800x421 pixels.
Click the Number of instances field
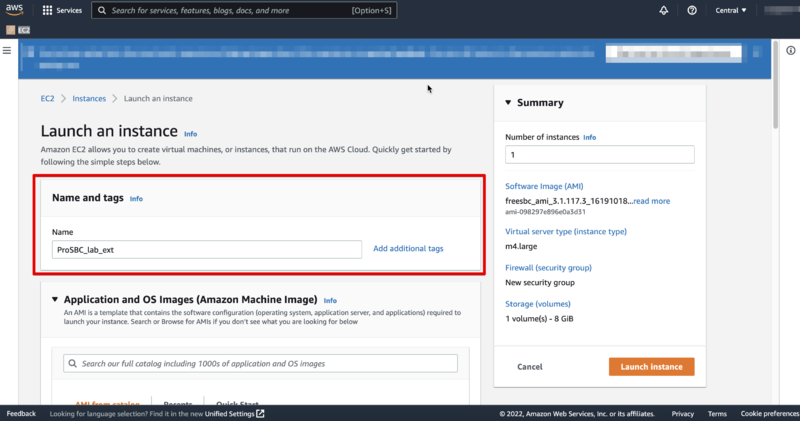(x=599, y=155)
